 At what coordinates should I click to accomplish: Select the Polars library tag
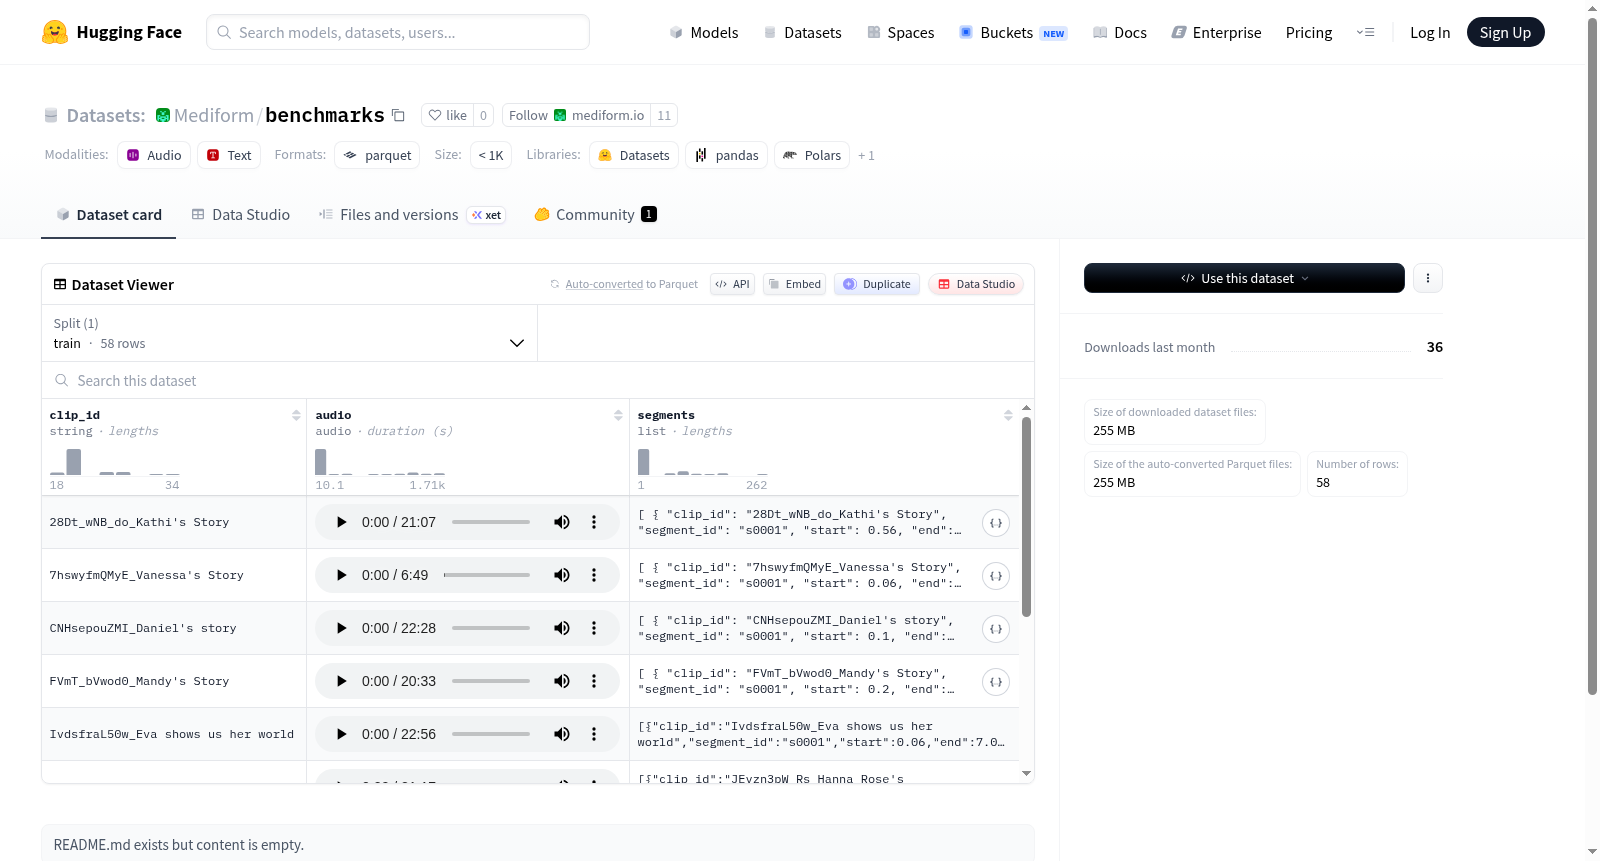click(x=812, y=155)
